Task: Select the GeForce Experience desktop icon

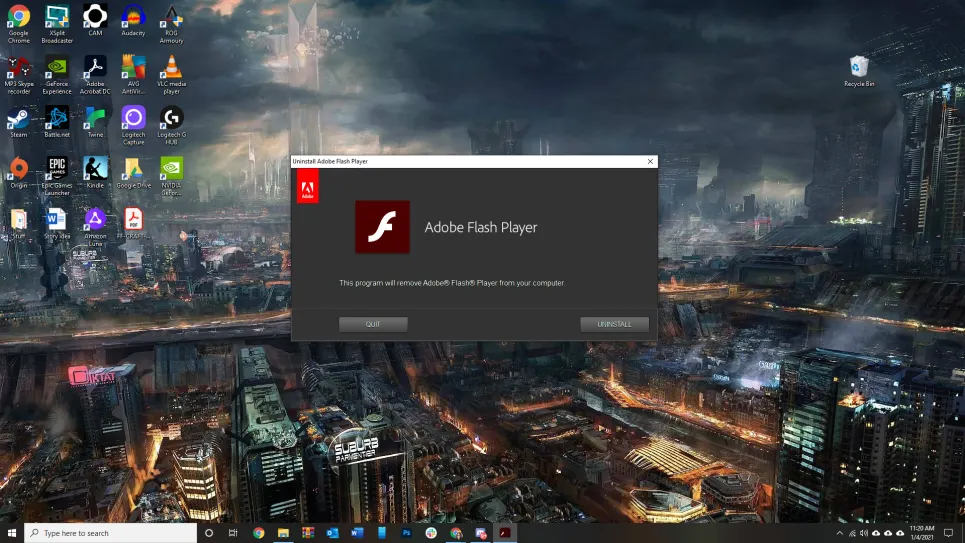Action: coord(57,74)
